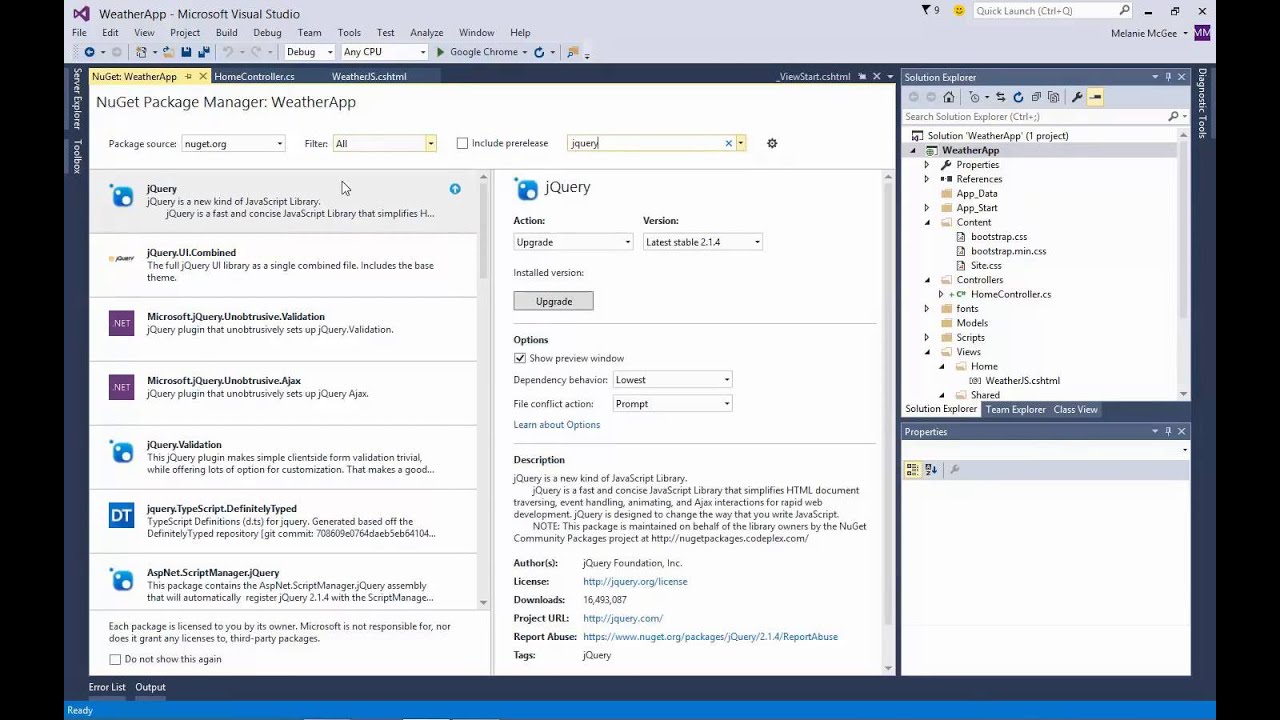This screenshot has height=720, width=1280.
Task: Collapse the Controllers folder node
Action: (927, 280)
